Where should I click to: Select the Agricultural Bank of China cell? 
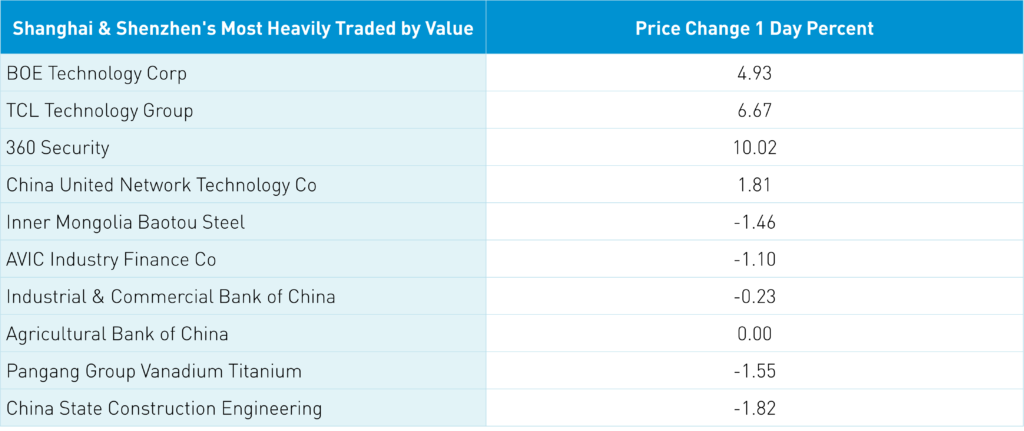coord(117,334)
